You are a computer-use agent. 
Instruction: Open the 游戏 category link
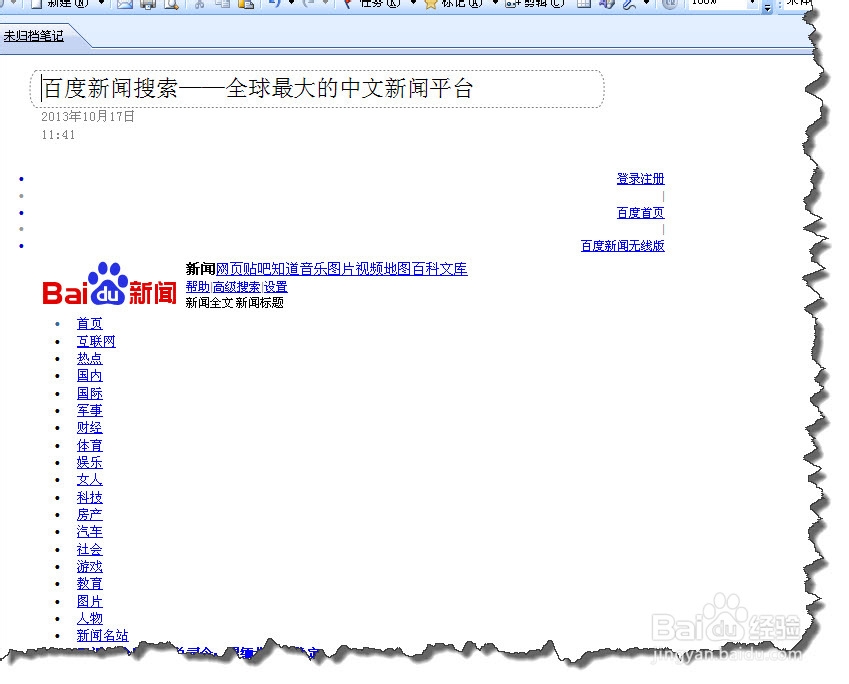tap(89, 566)
